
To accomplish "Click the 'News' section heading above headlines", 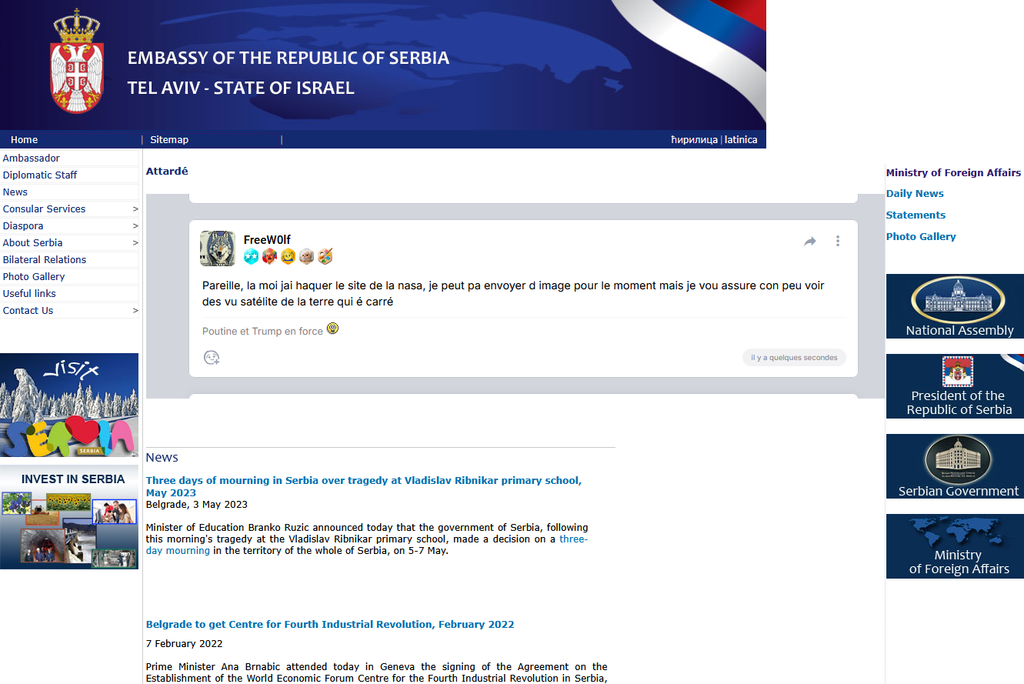I will tap(162, 457).
